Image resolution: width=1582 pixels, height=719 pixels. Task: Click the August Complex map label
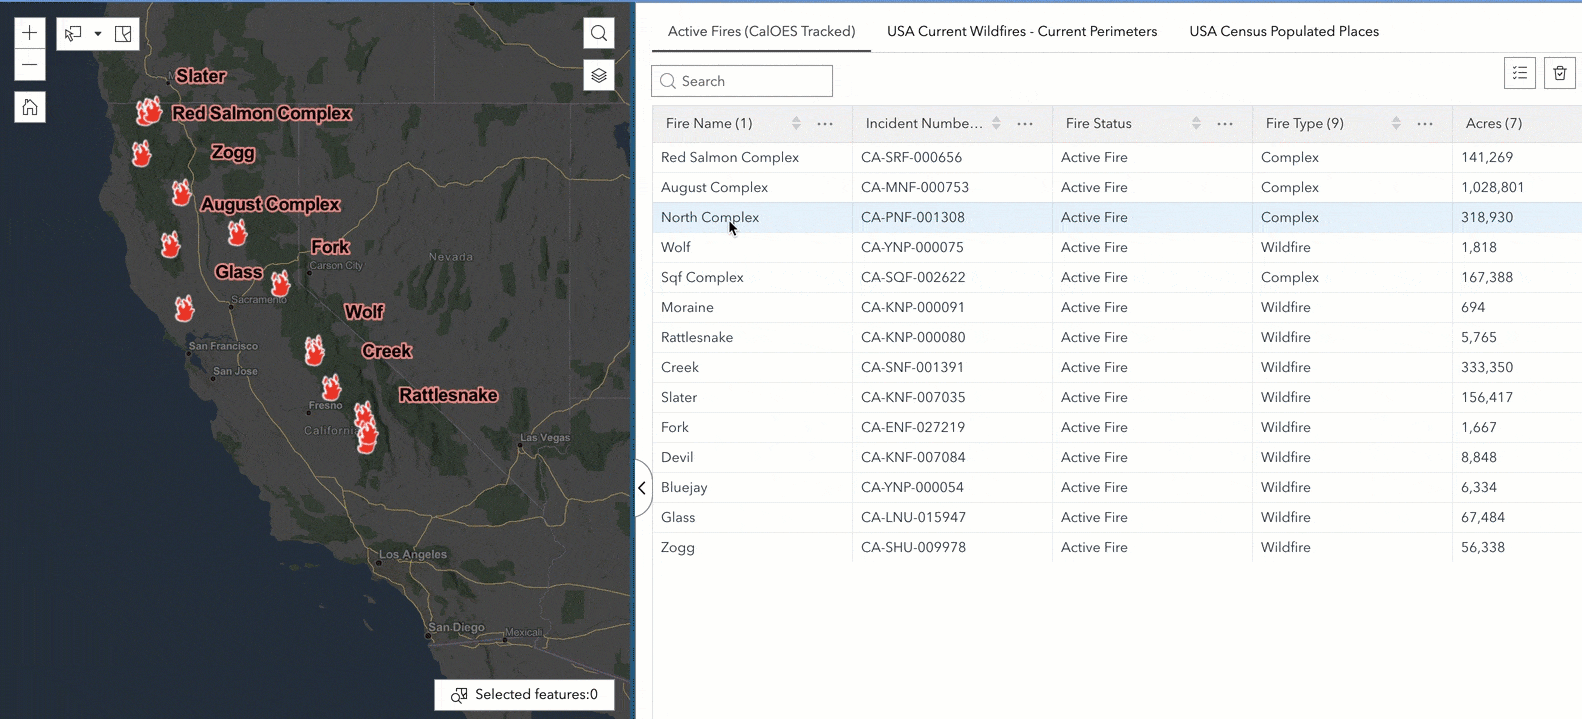[271, 204]
